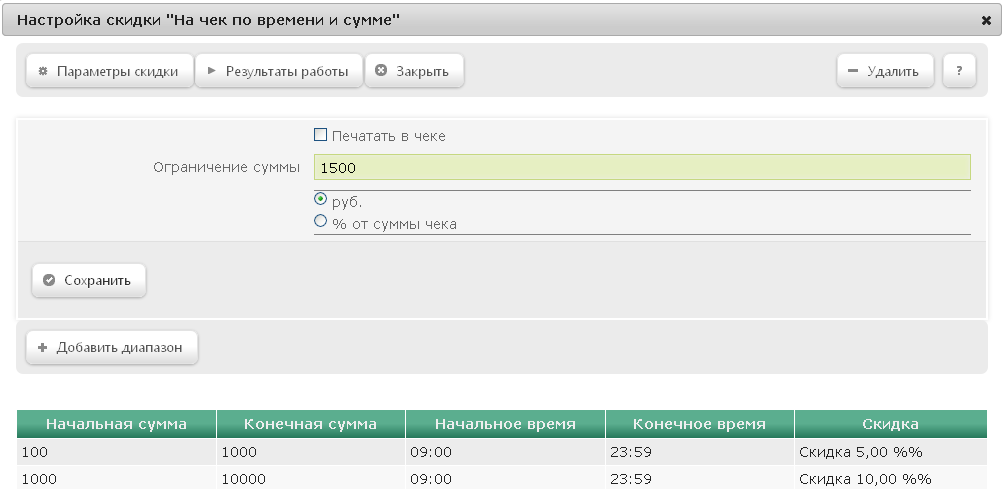1002x489 pixels.
Task: Sort by Начальная сумма column header
Action: [116, 424]
